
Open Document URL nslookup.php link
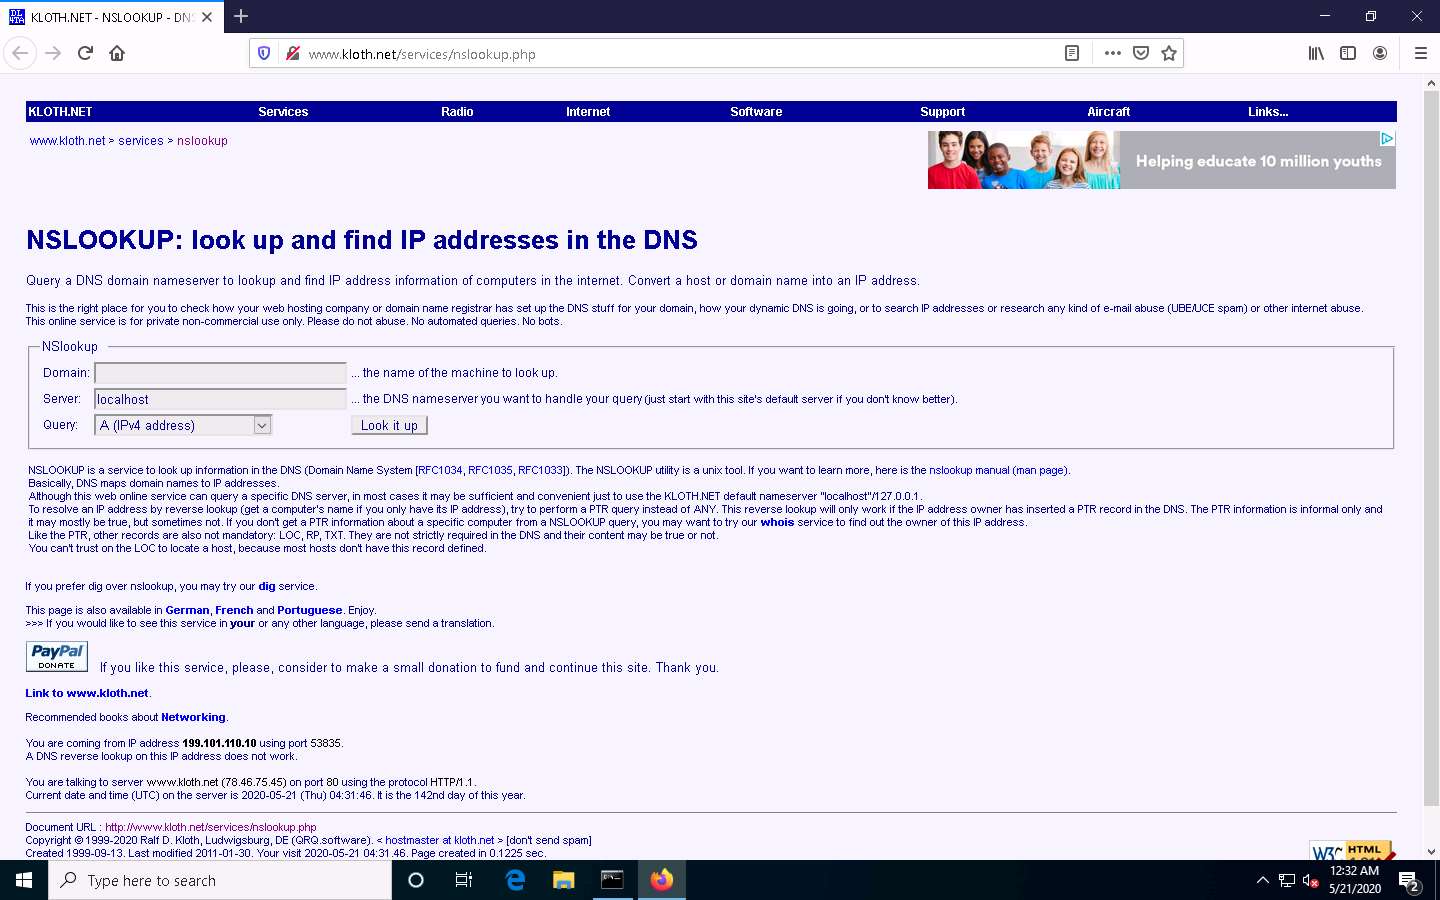[x=210, y=827]
